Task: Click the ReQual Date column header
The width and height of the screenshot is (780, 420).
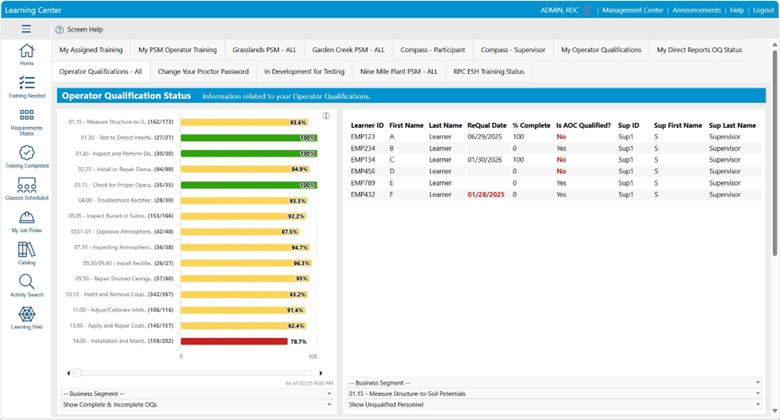Action: pyautogui.click(x=485, y=125)
